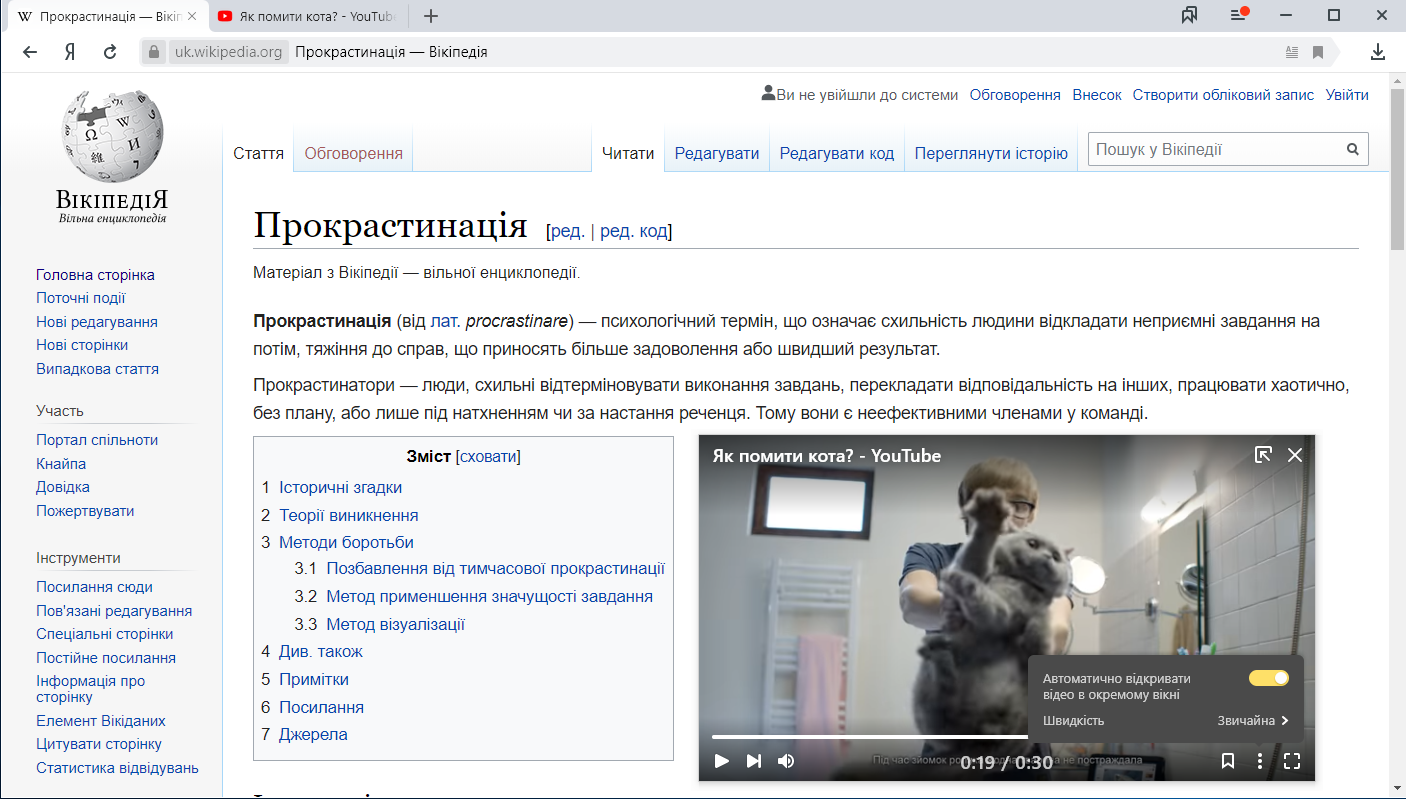1406x799 pixels.
Task: Return video to its original tab
Action: (x=1263, y=455)
